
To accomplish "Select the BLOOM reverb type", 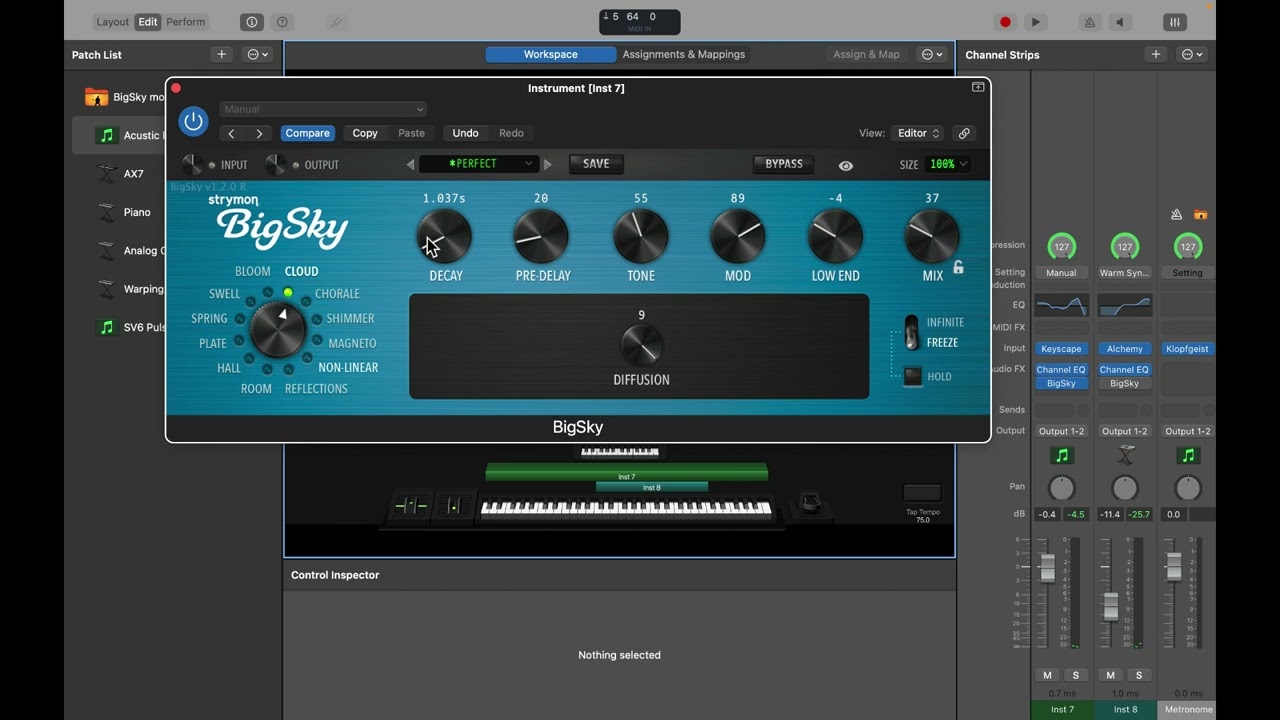I will (x=252, y=271).
